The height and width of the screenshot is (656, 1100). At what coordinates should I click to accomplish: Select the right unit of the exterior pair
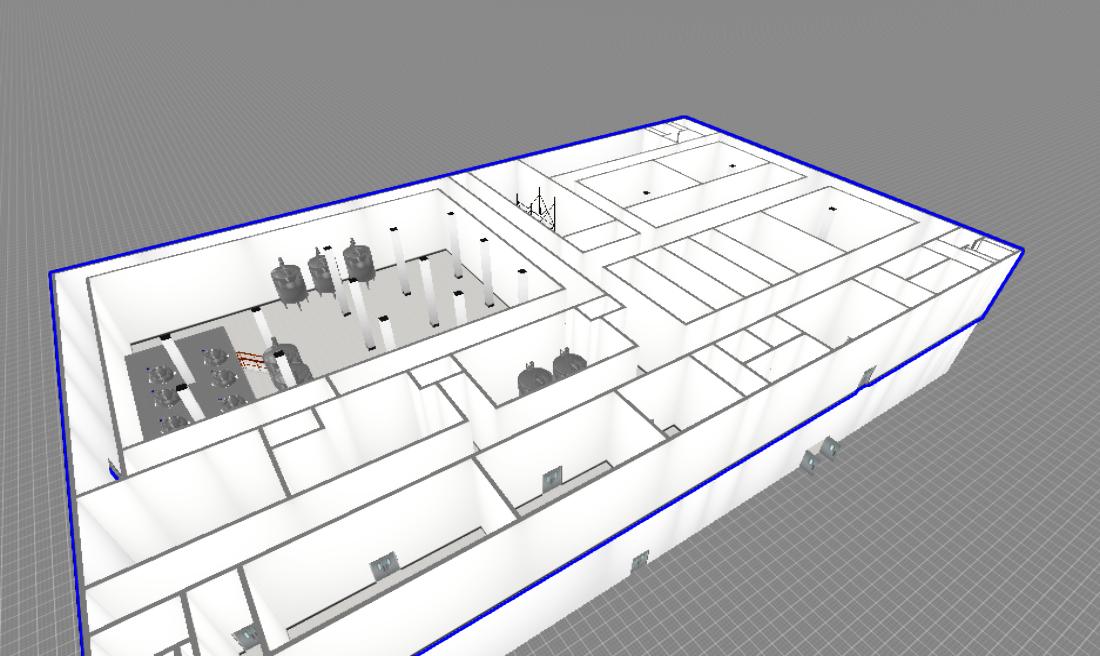pyautogui.click(x=829, y=450)
